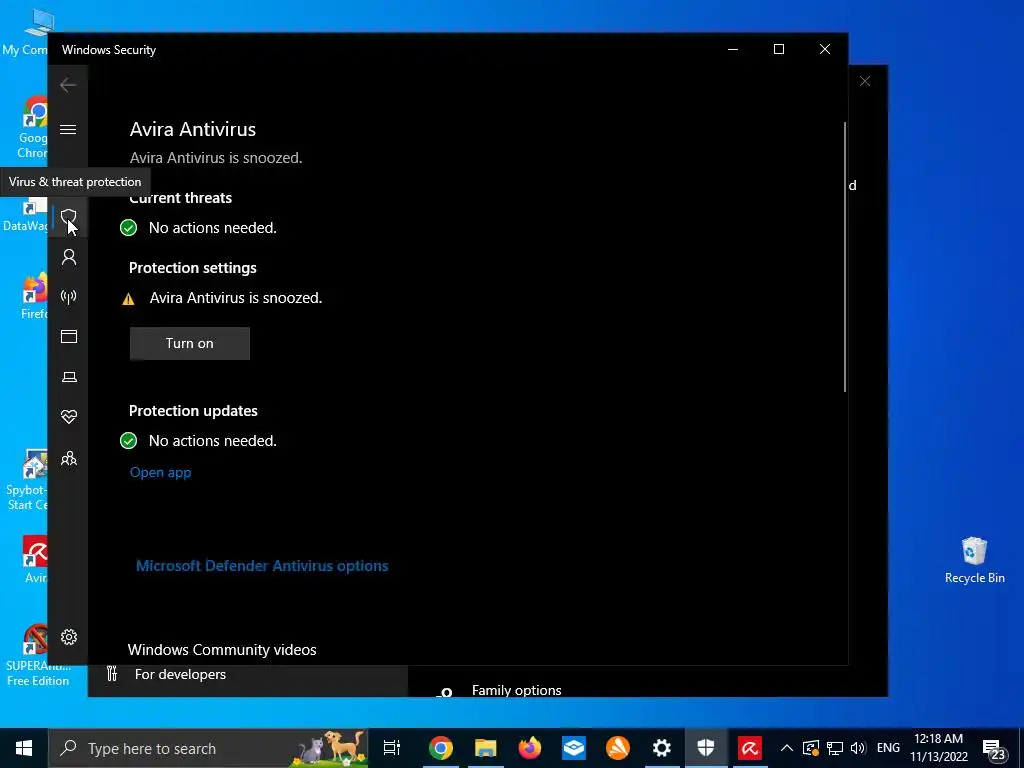Image resolution: width=1024 pixels, height=768 pixels.
Task: Click the Windows Security vertical scrollbar
Action: point(845,257)
